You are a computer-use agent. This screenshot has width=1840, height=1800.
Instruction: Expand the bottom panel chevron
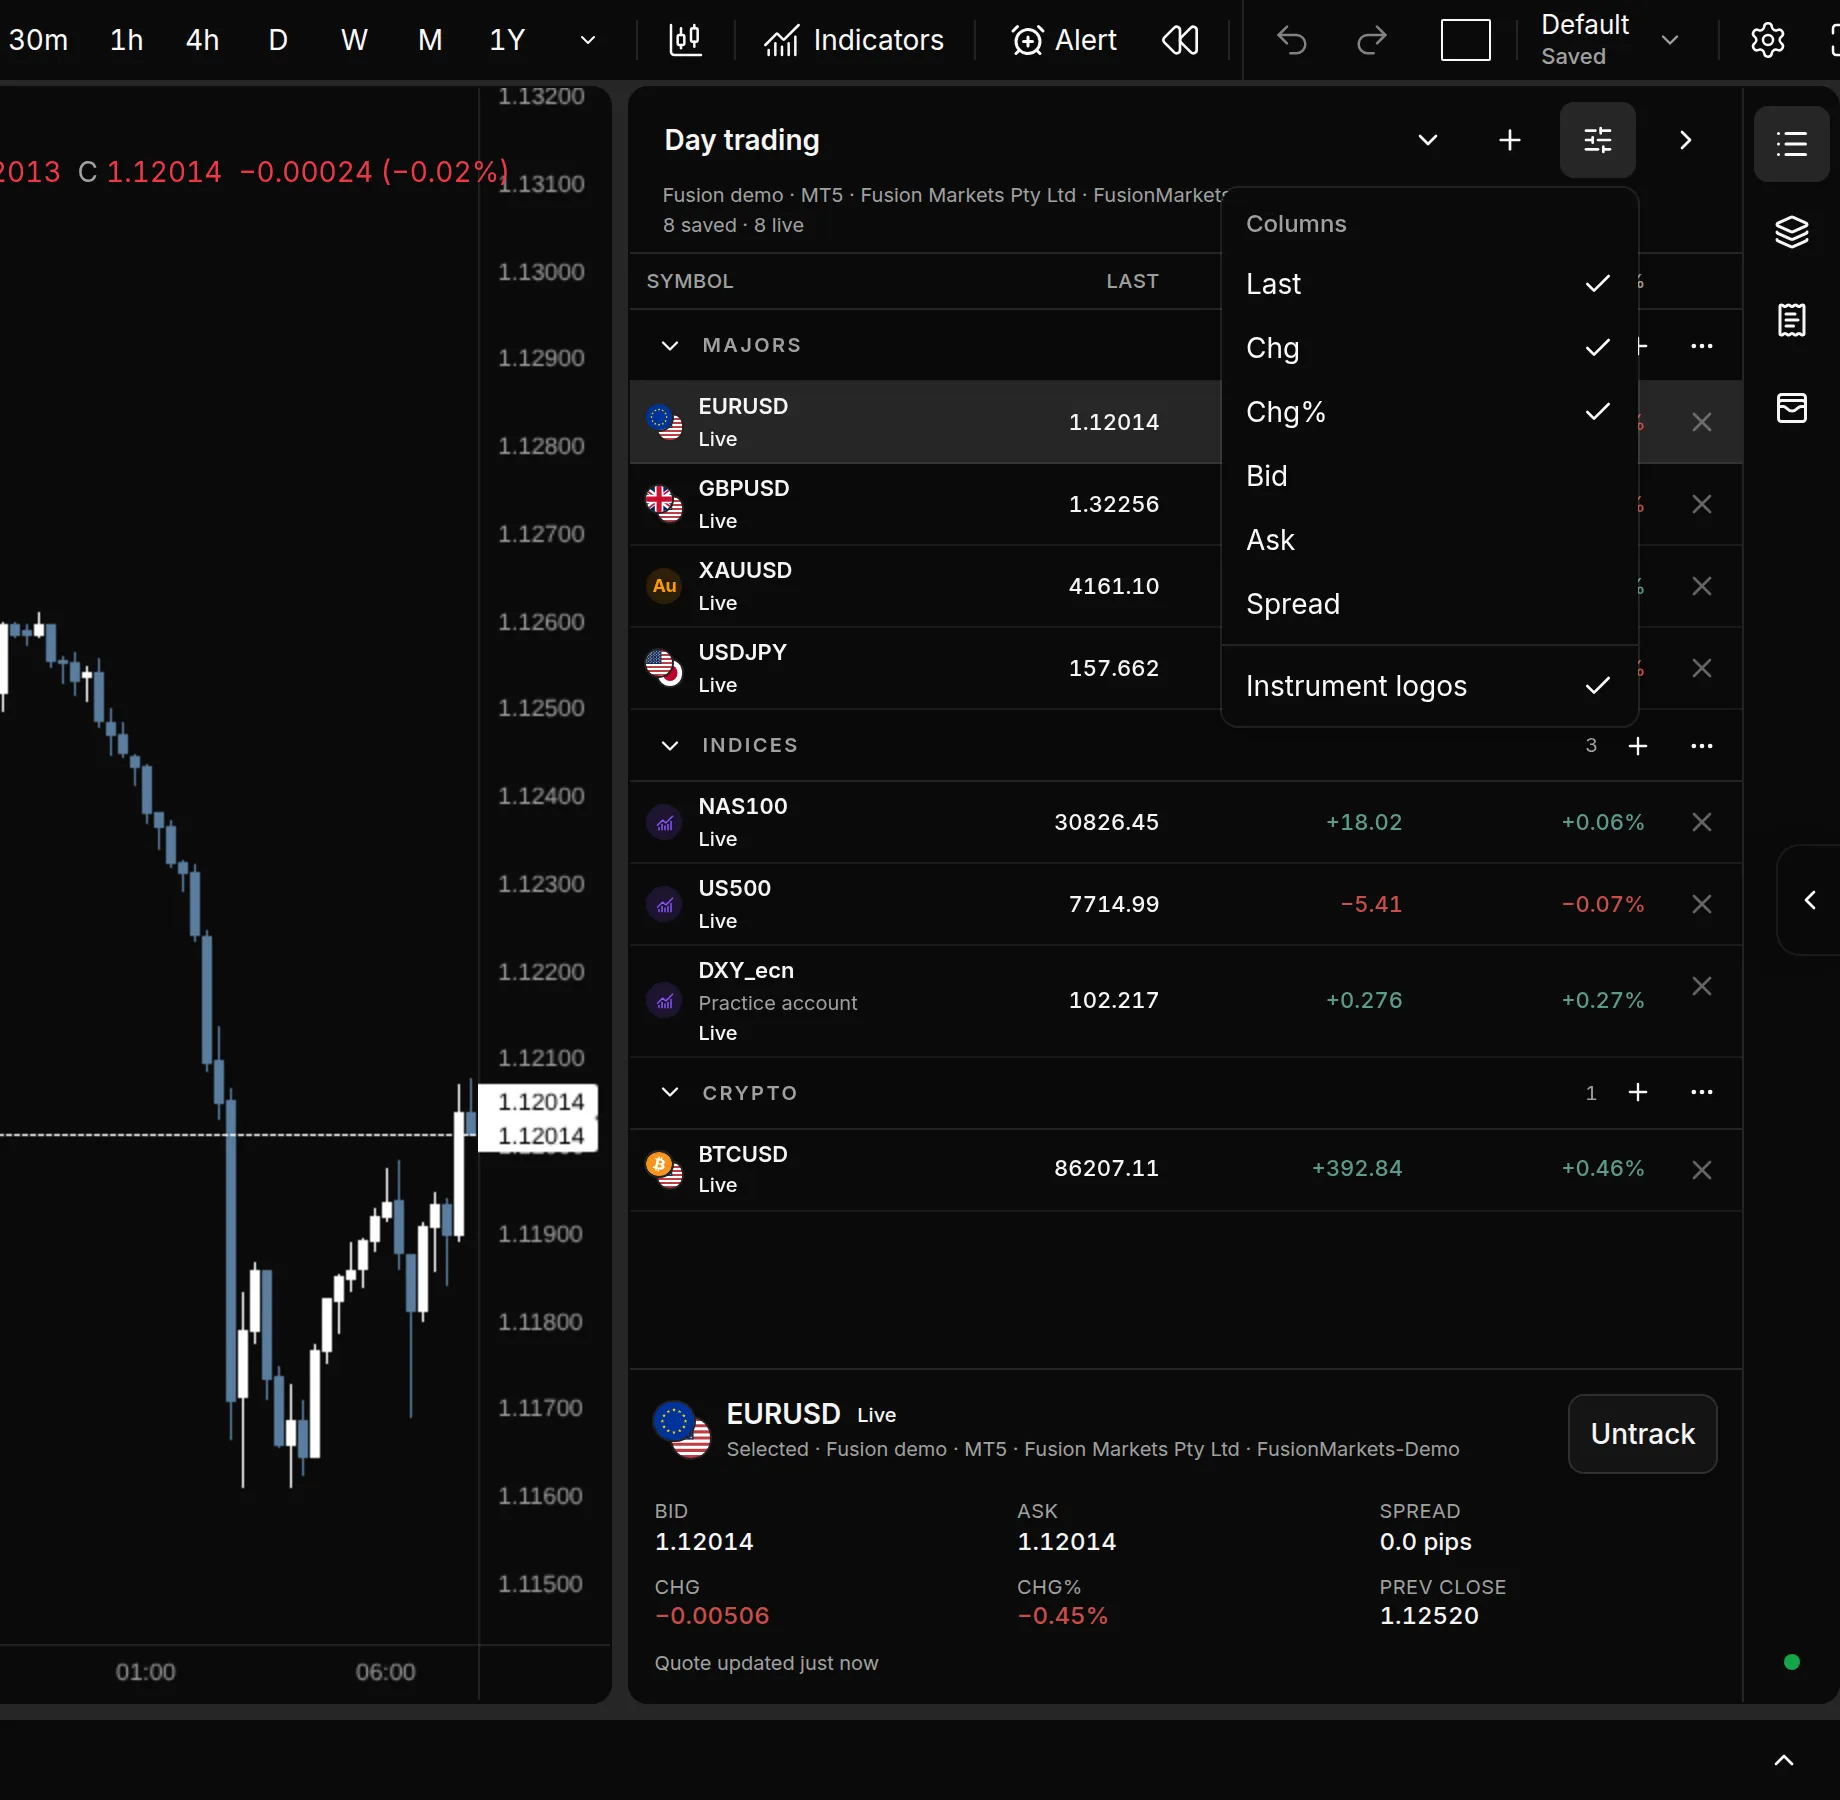click(1783, 1760)
